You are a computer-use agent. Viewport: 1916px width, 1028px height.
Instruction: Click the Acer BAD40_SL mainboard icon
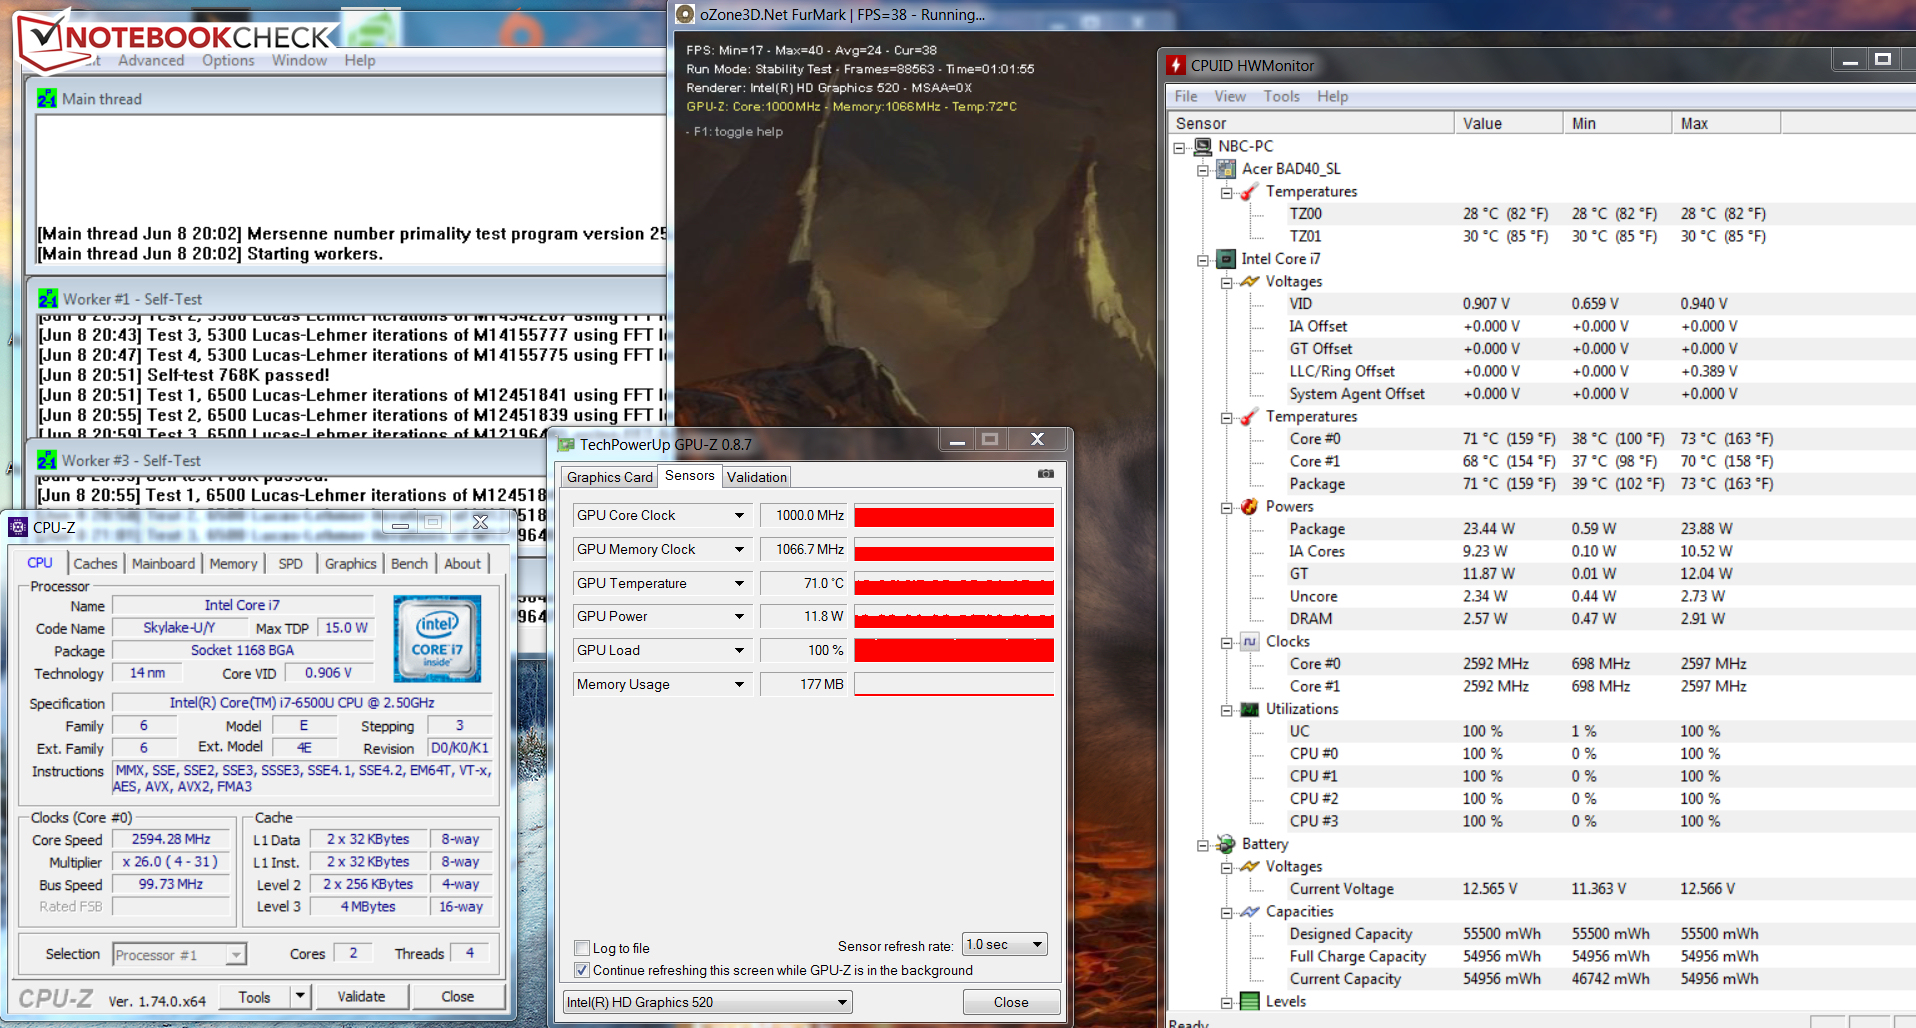point(1226,169)
